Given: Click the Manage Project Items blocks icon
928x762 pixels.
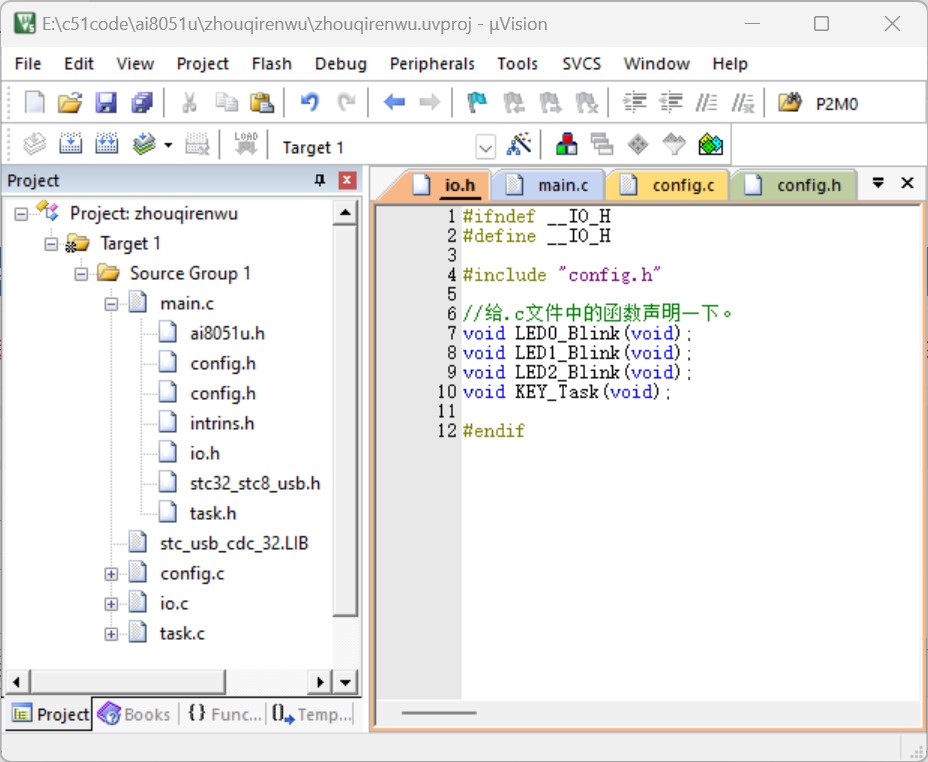Looking at the screenshot, I should 567,144.
